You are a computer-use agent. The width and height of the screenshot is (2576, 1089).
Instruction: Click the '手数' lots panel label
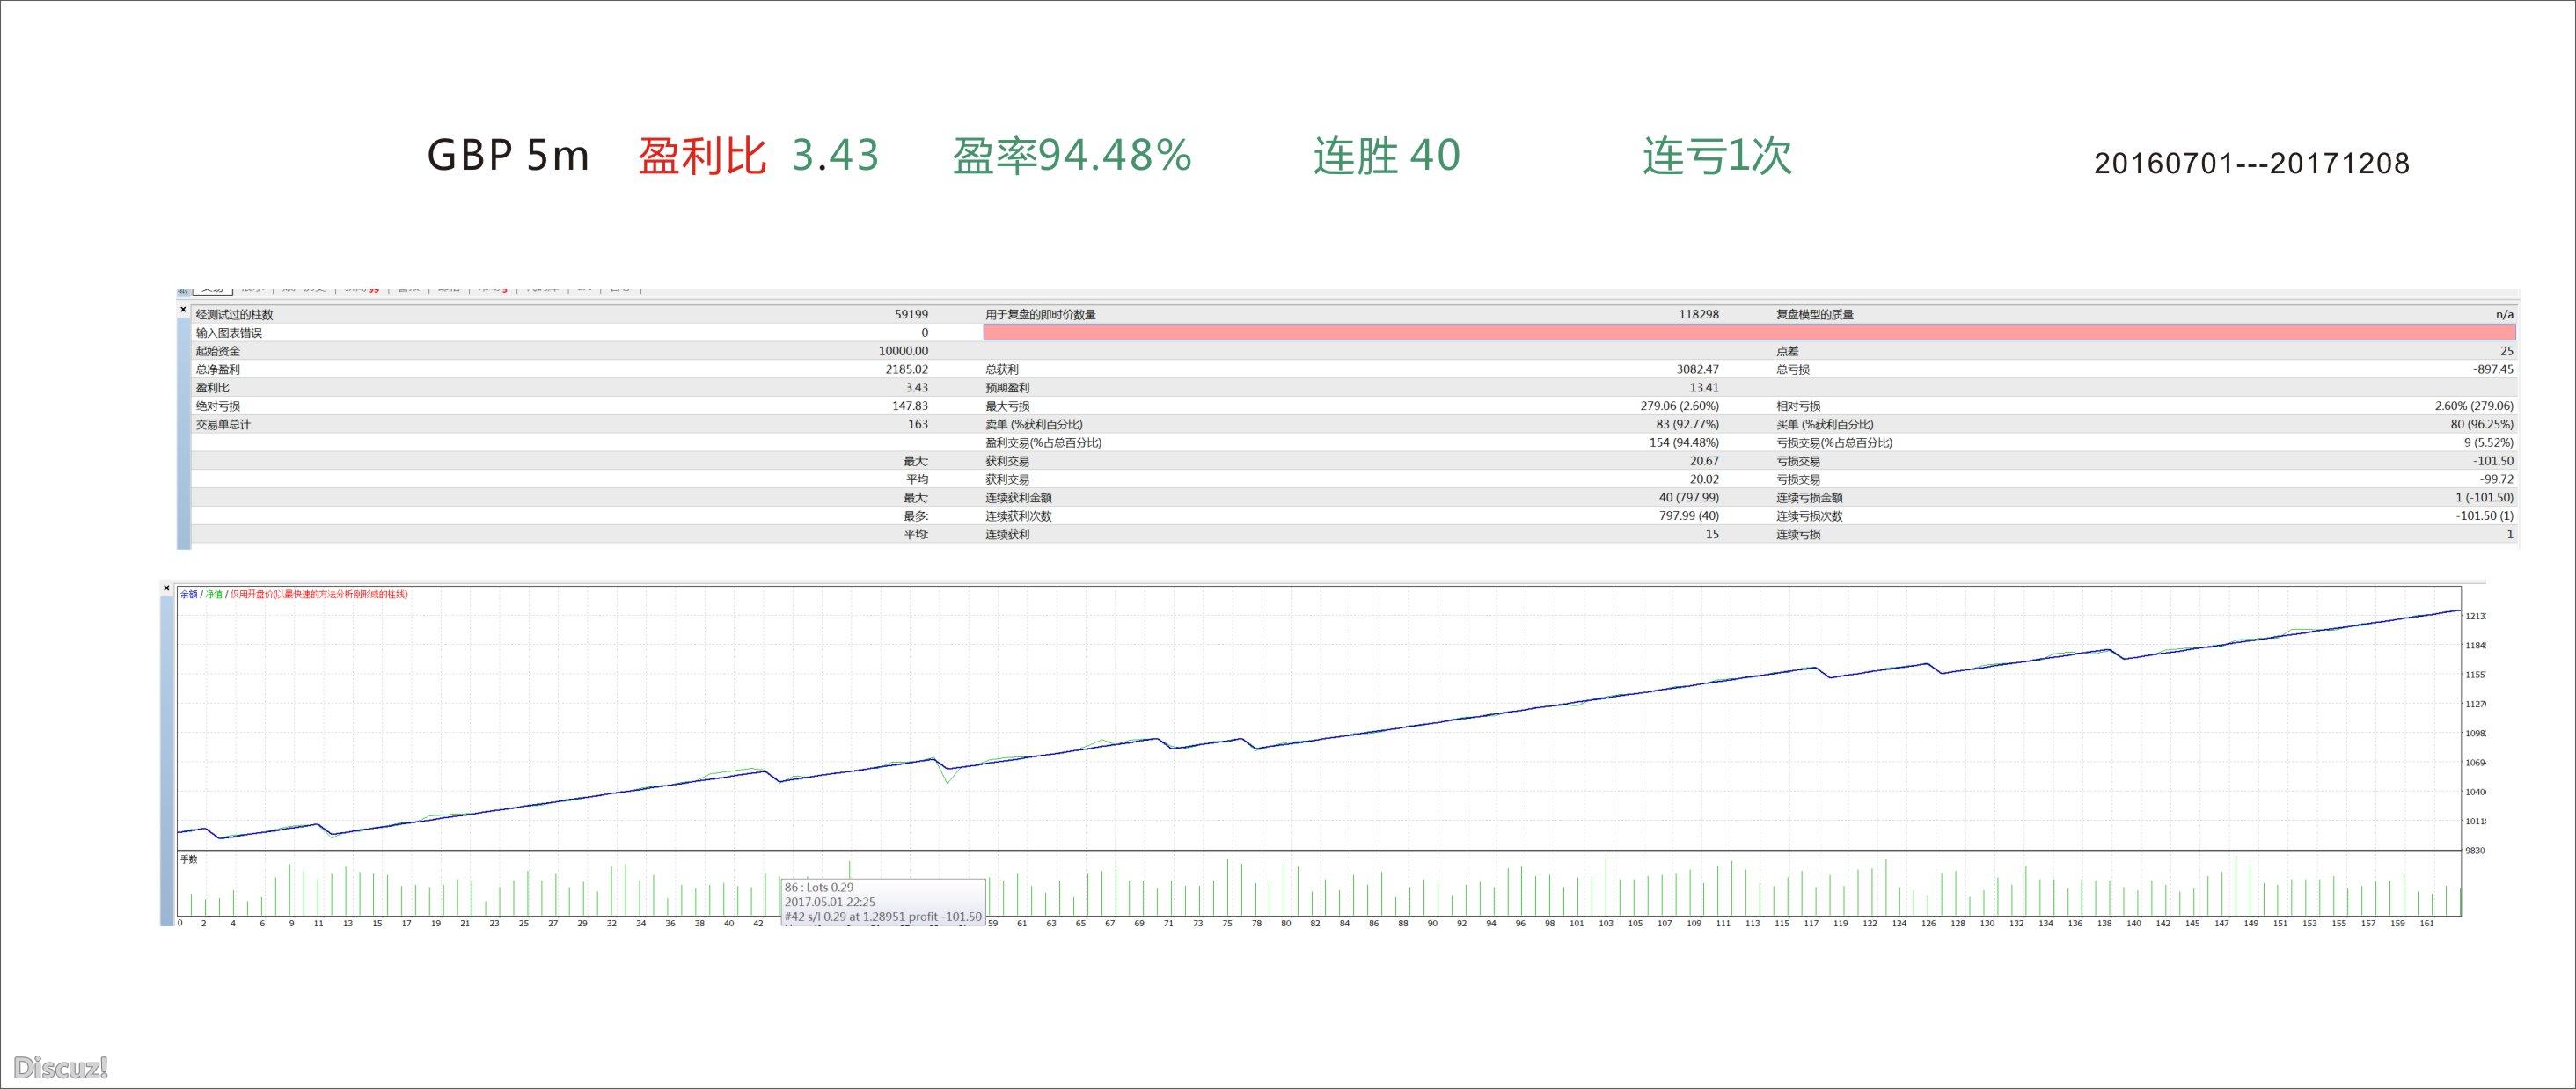tap(188, 859)
